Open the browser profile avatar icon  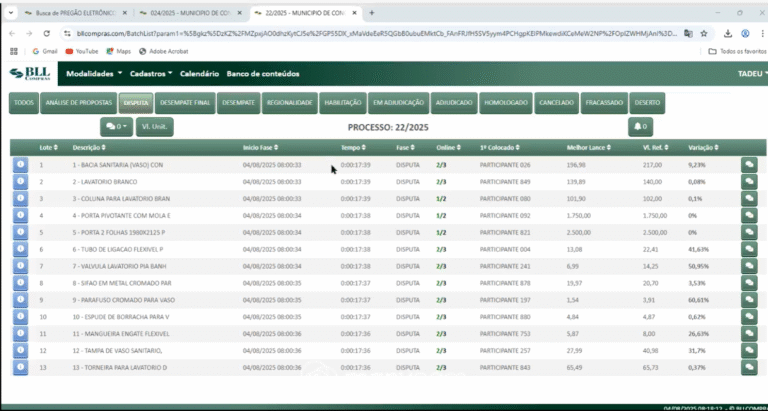tap(745, 33)
